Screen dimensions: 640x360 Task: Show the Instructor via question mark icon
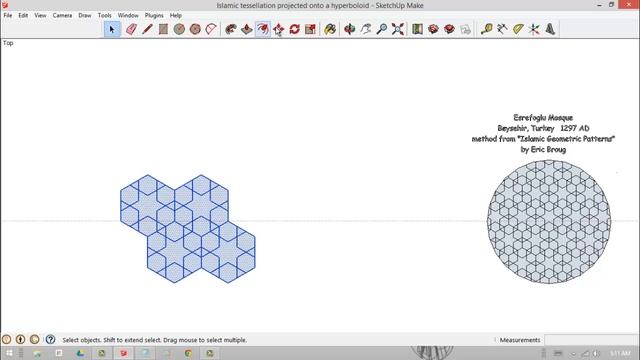pyautogui.click(x=50, y=340)
